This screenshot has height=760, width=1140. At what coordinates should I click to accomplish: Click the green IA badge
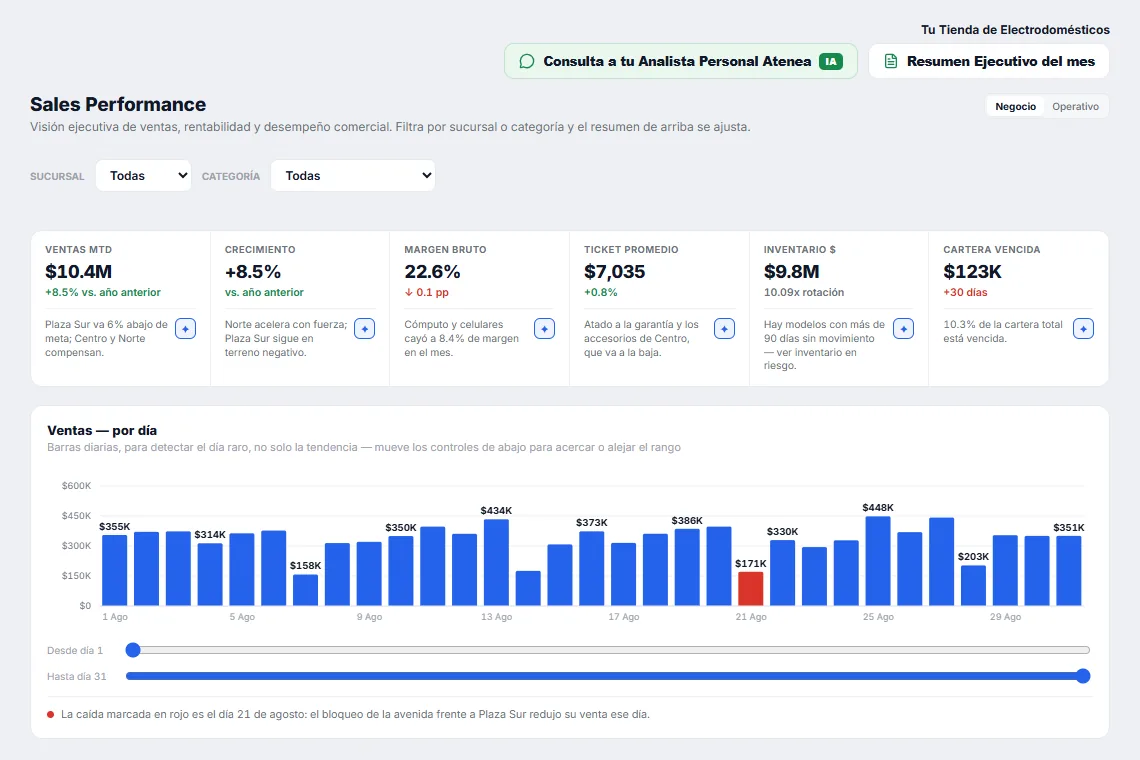831,62
